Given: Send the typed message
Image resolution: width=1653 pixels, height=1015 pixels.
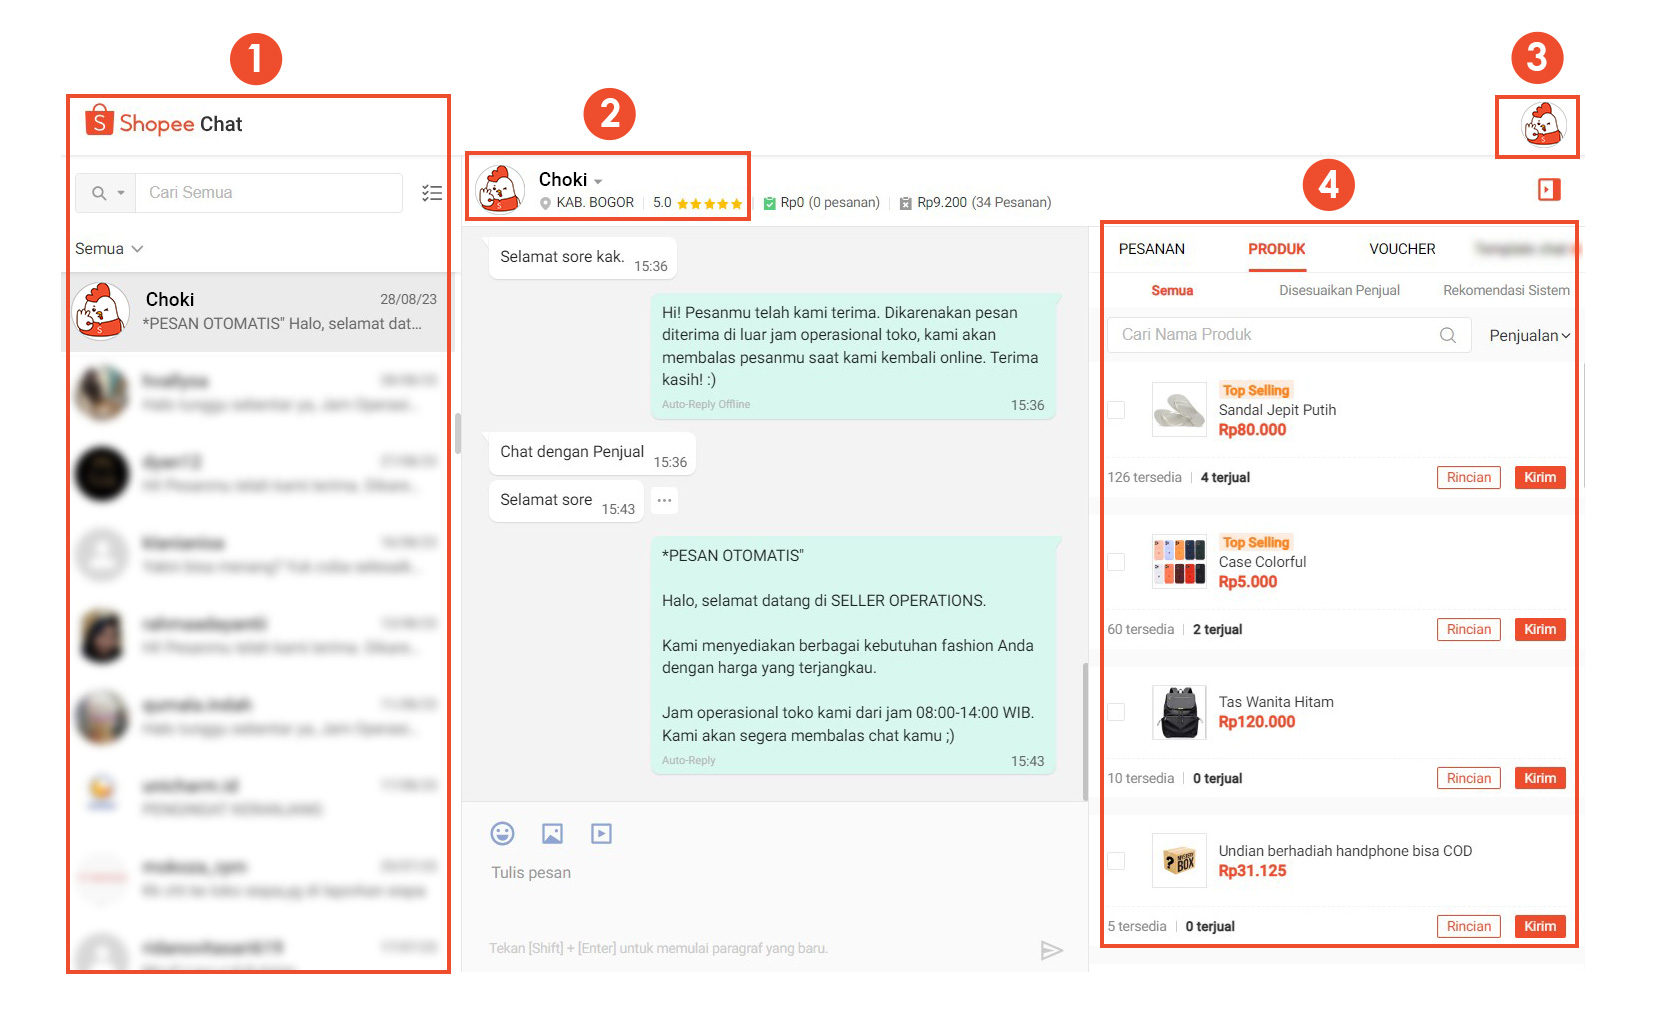Looking at the screenshot, I should (1052, 950).
